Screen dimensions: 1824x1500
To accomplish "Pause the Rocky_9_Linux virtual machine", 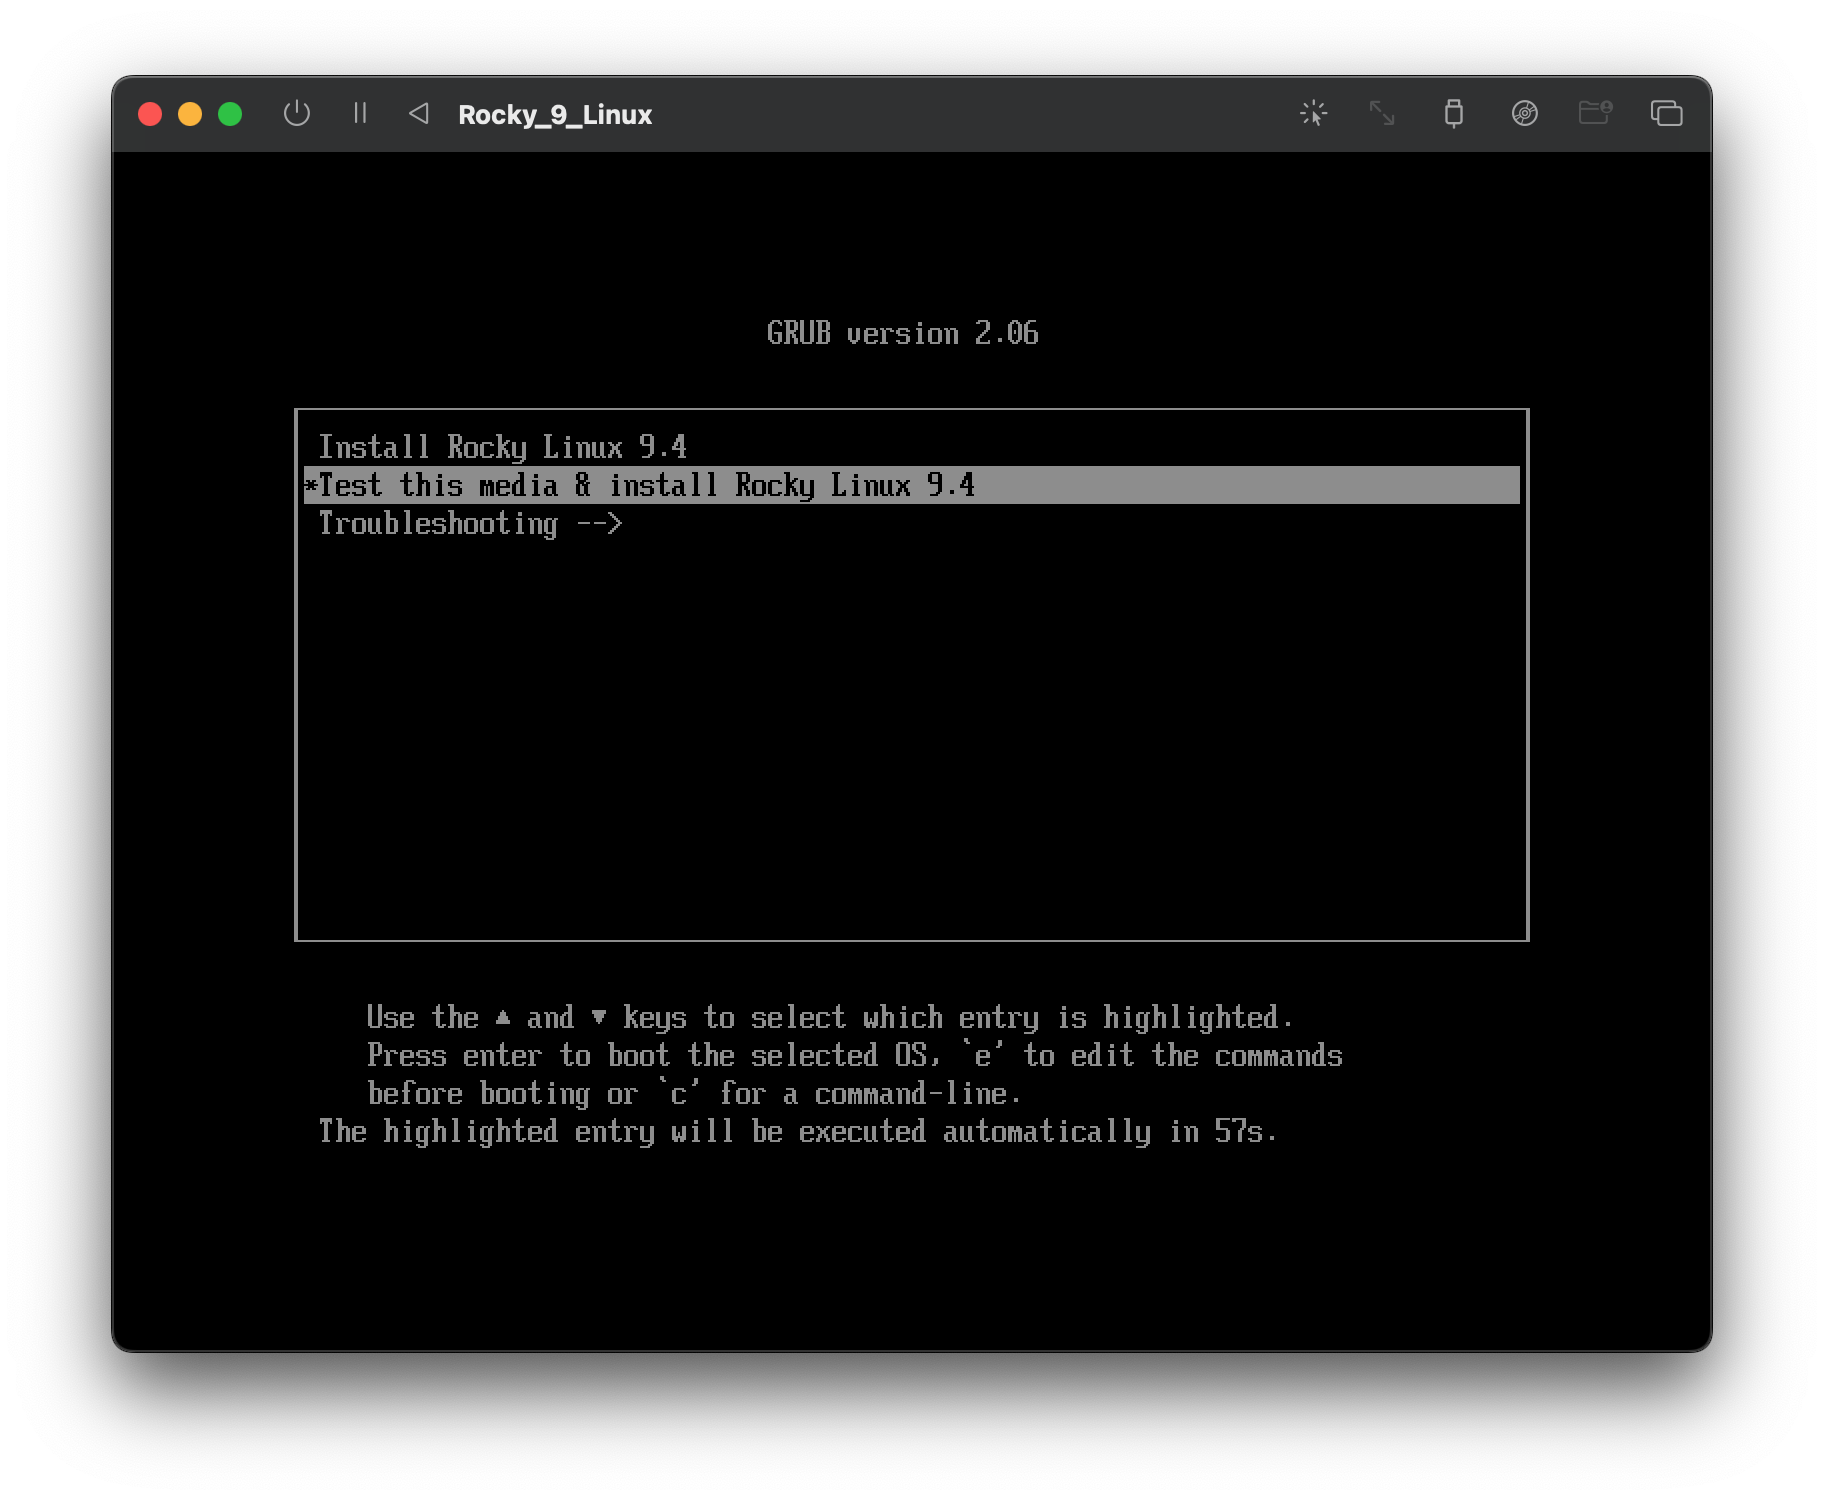I will click(x=360, y=113).
